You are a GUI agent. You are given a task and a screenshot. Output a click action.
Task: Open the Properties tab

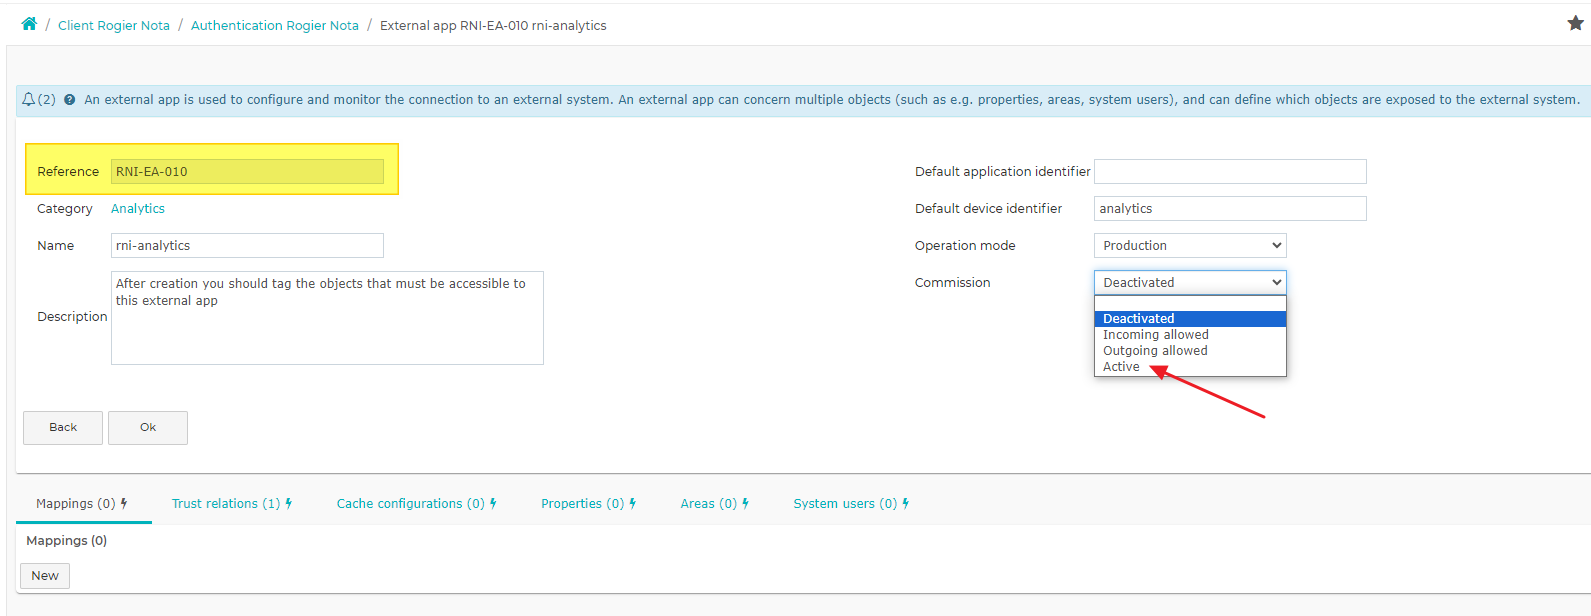click(589, 504)
